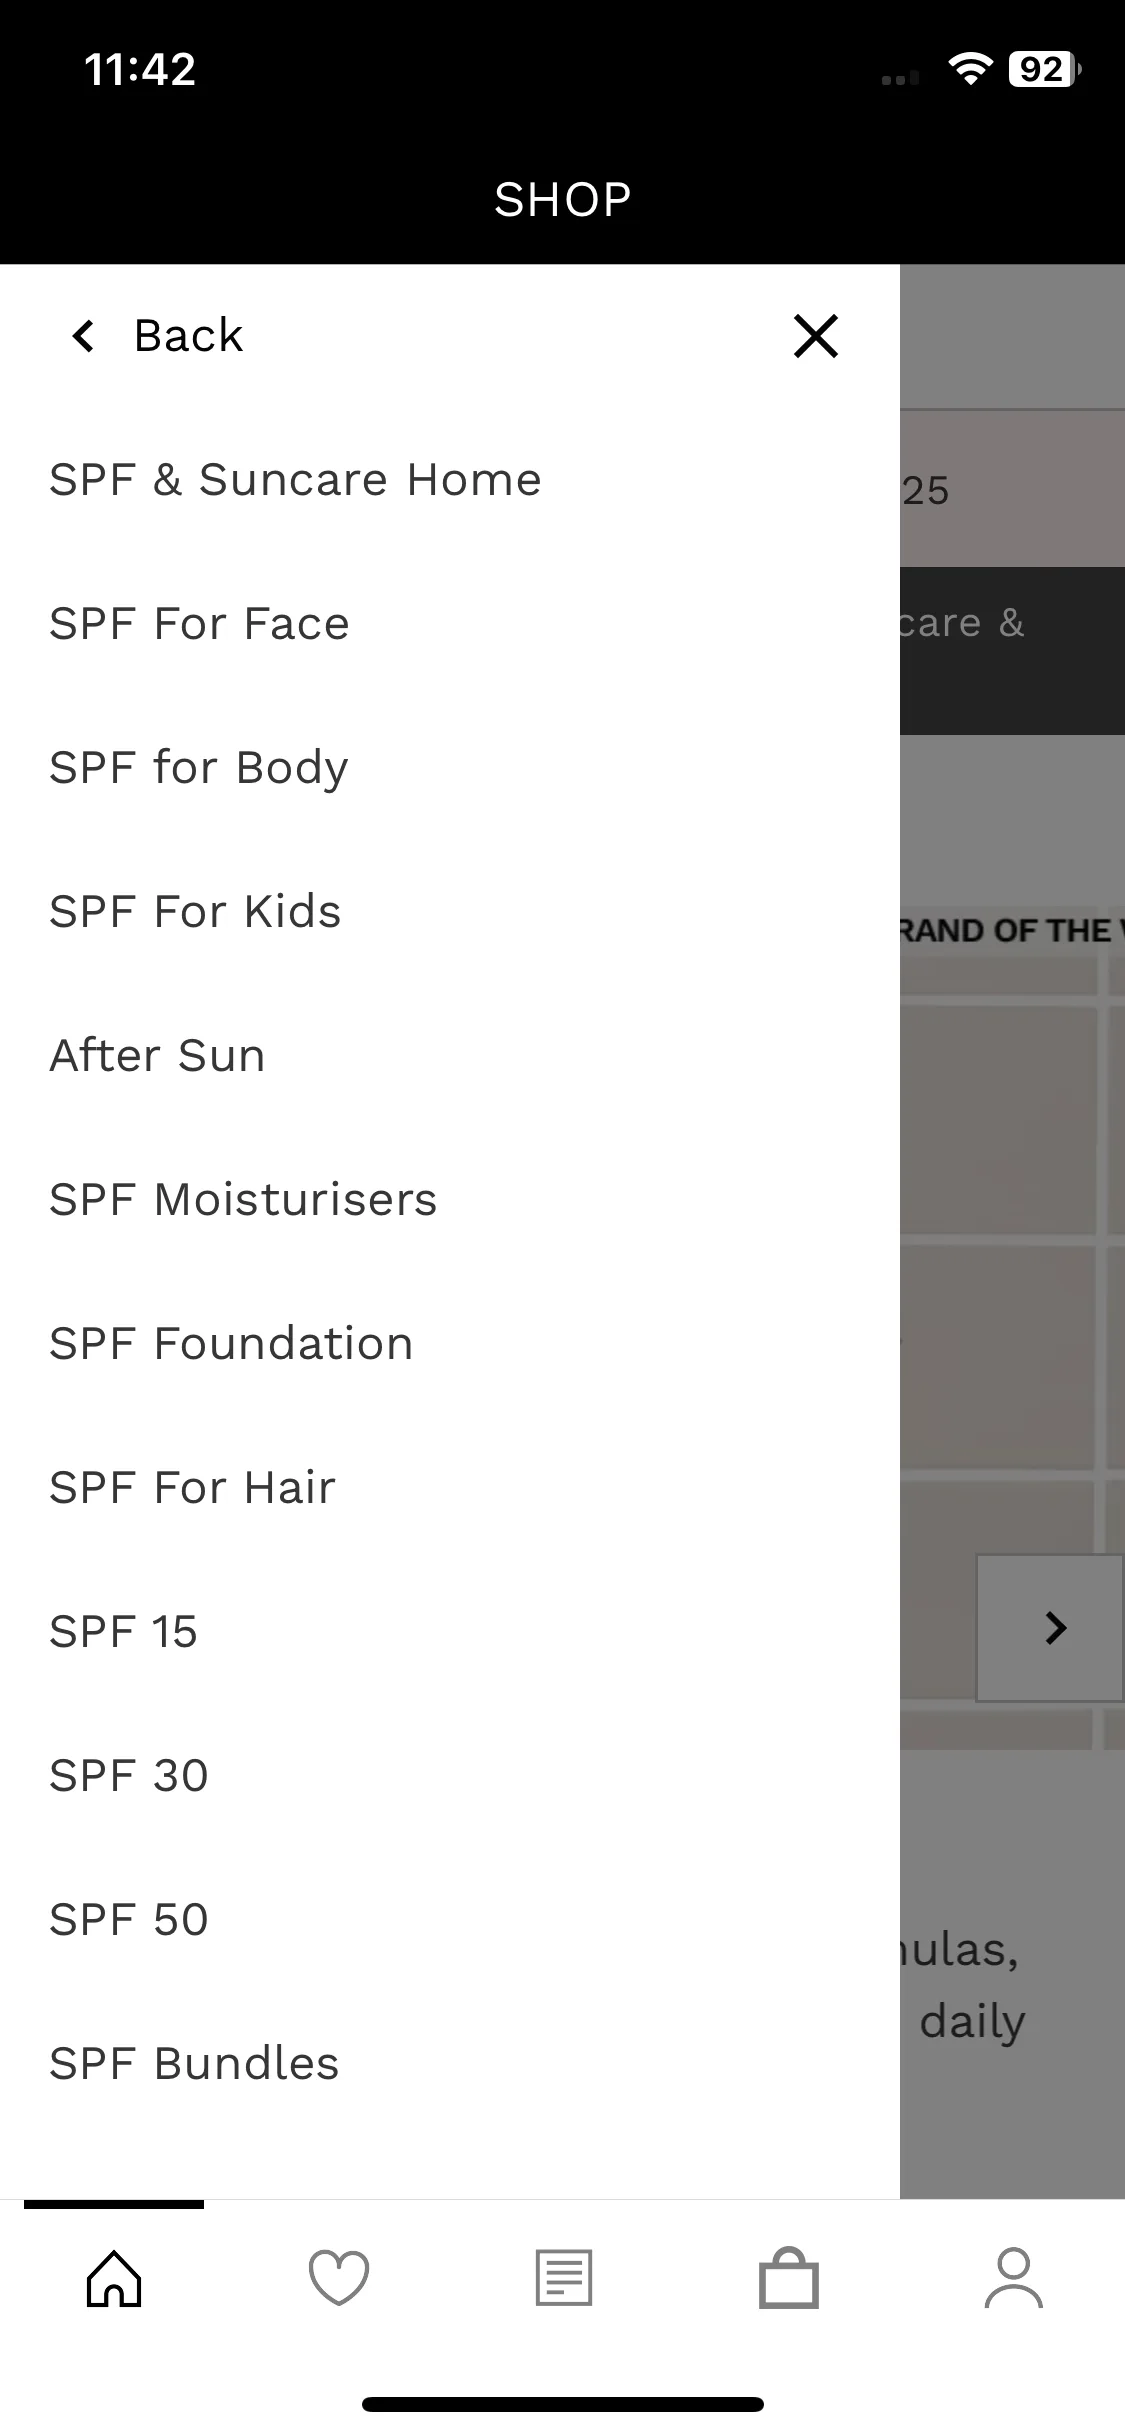Image resolution: width=1125 pixels, height=2436 pixels.
Task: Select SPF & Suncare Home
Action: pyautogui.click(x=295, y=480)
